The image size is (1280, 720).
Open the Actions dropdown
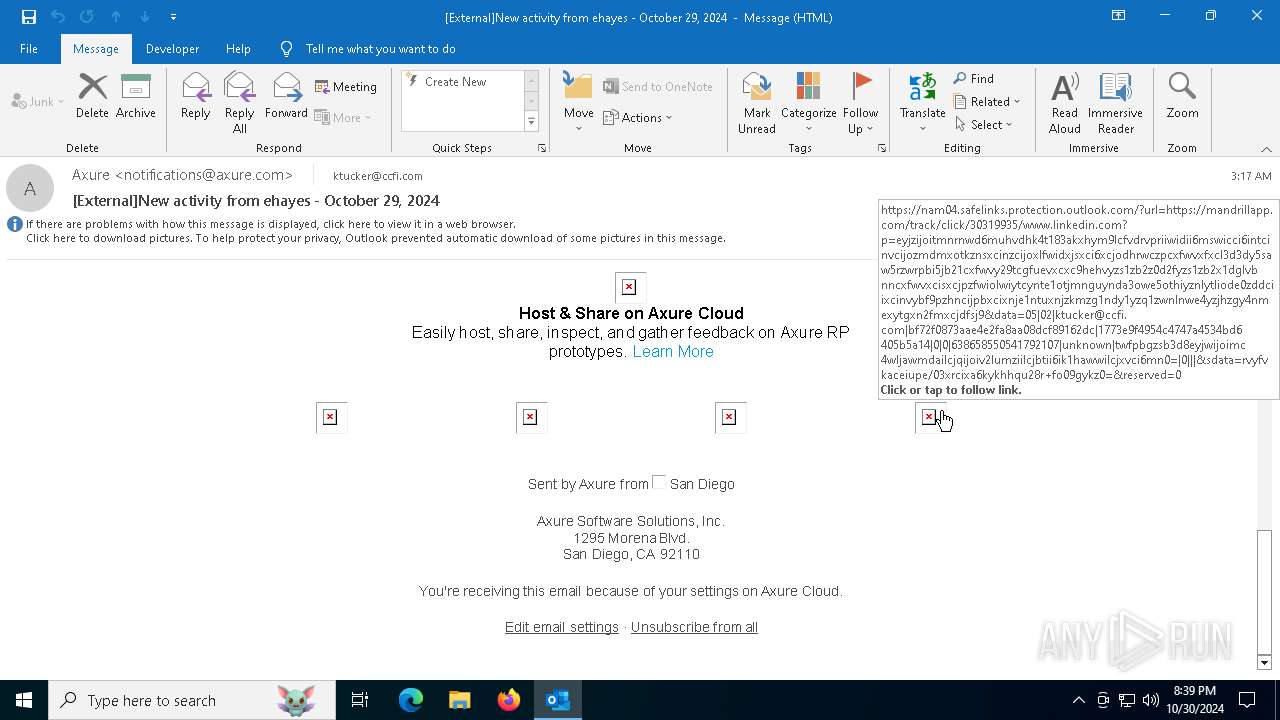[x=638, y=117]
